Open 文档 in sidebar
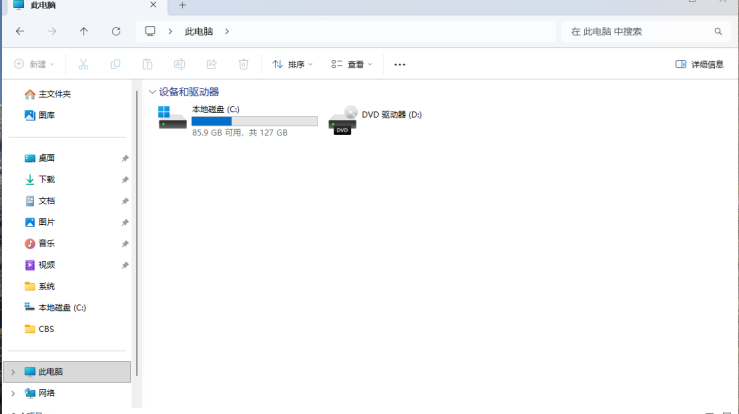This screenshot has height=414, width=739. coord(40,201)
